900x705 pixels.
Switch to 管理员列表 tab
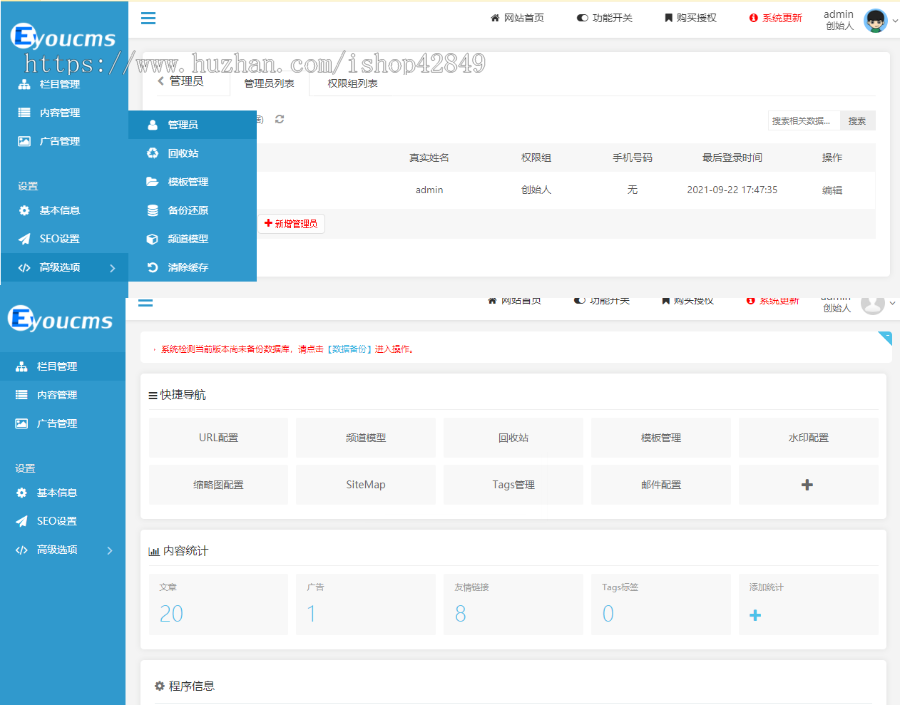[x=269, y=83]
